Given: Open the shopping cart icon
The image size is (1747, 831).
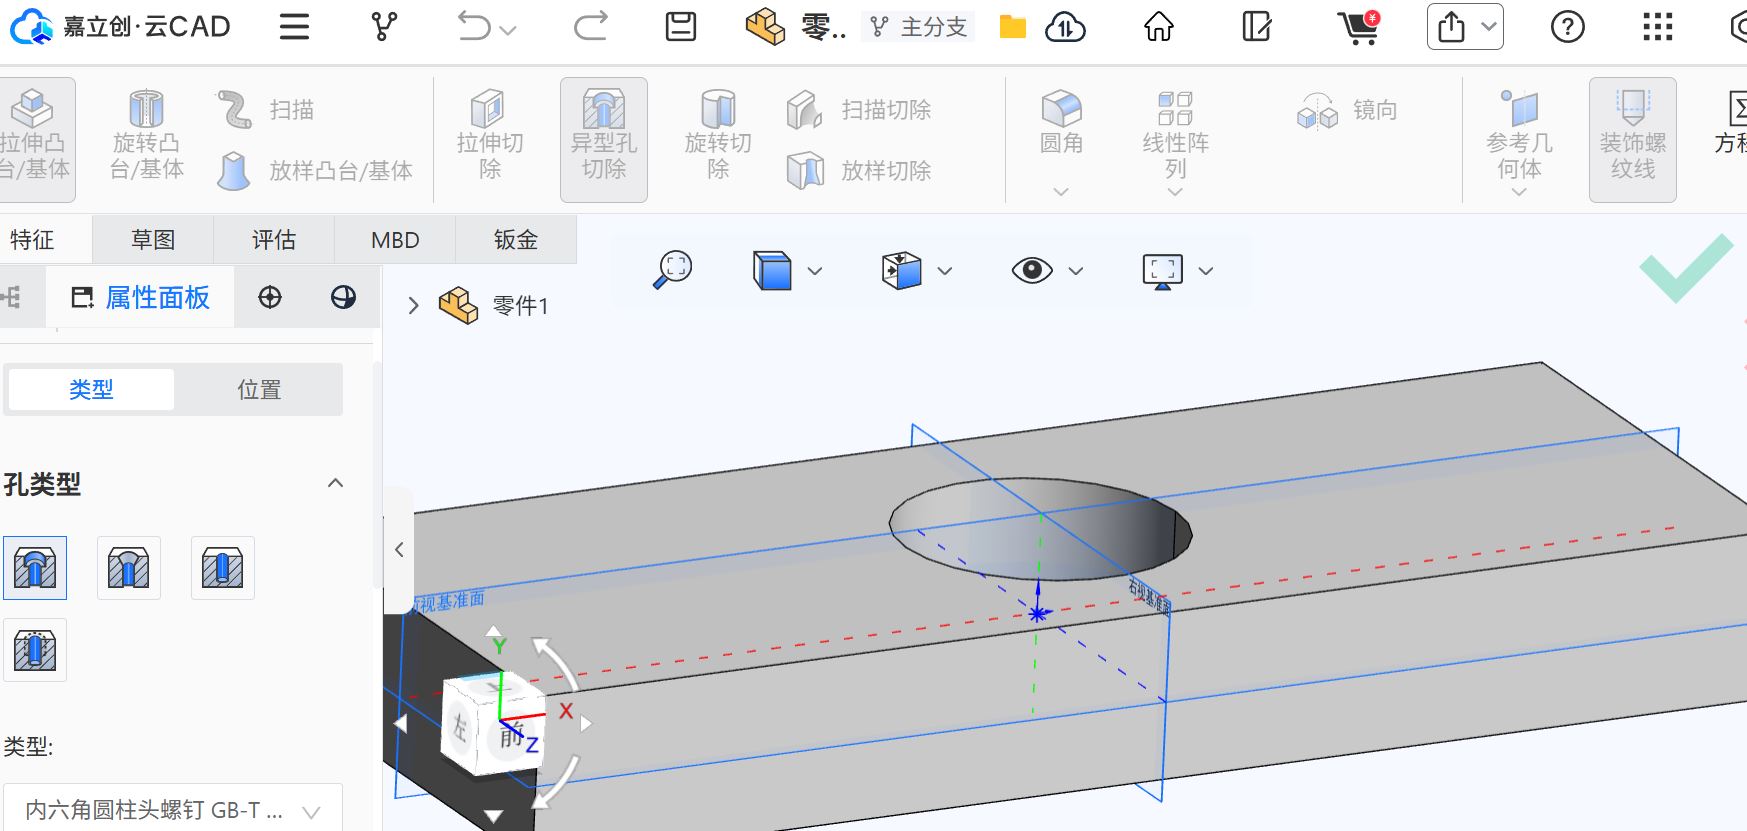Looking at the screenshot, I should pos(1359,27).
